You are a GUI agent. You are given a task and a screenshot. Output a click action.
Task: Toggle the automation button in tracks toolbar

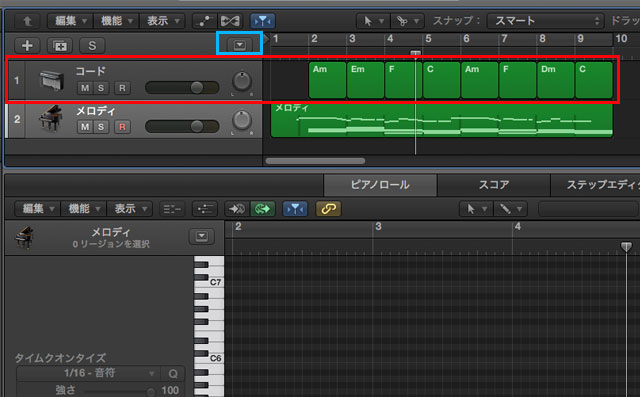point(204,21)
